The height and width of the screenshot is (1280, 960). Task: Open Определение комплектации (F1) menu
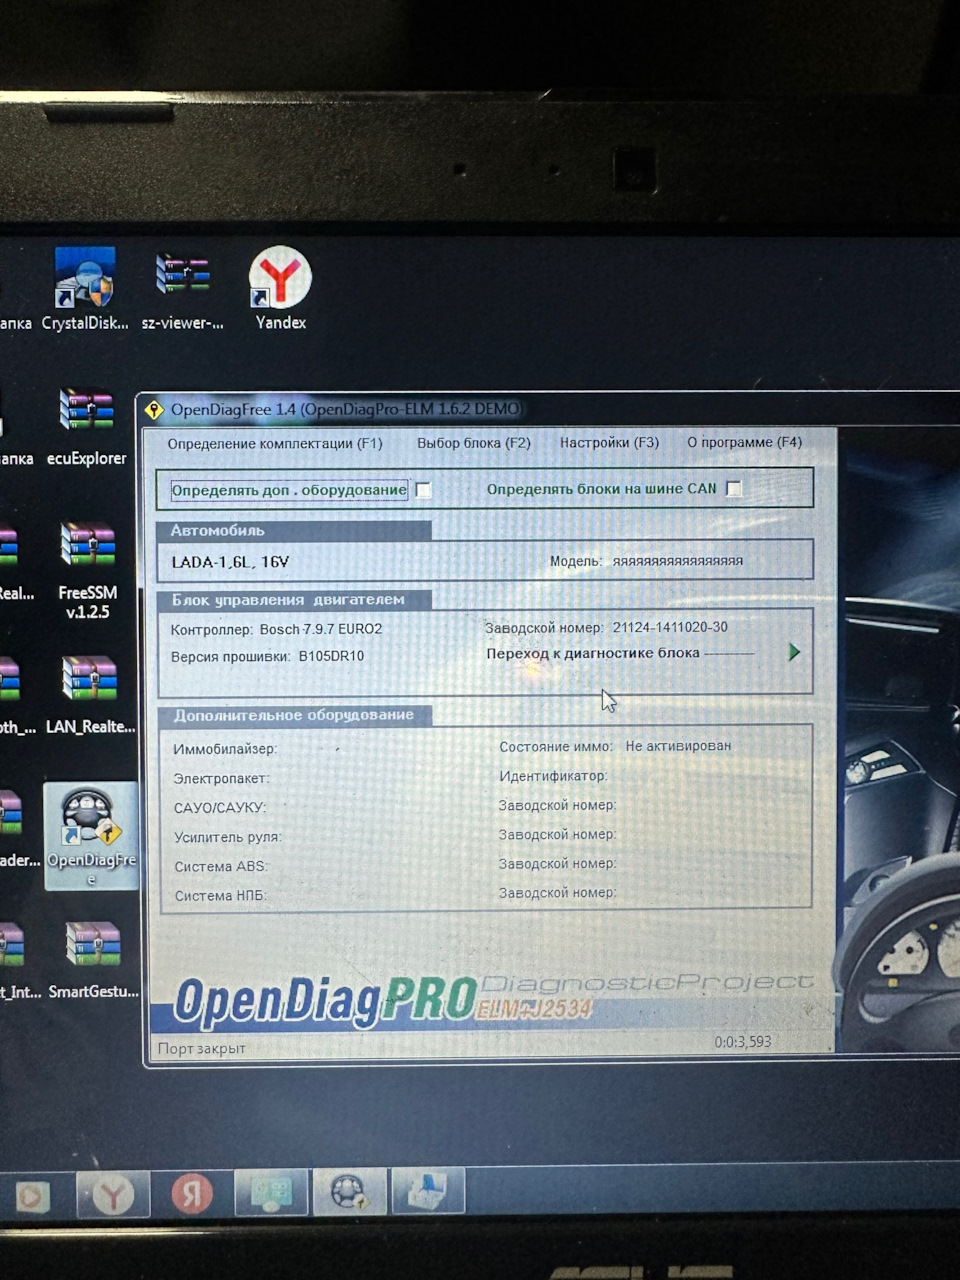[x=275, y=443]
